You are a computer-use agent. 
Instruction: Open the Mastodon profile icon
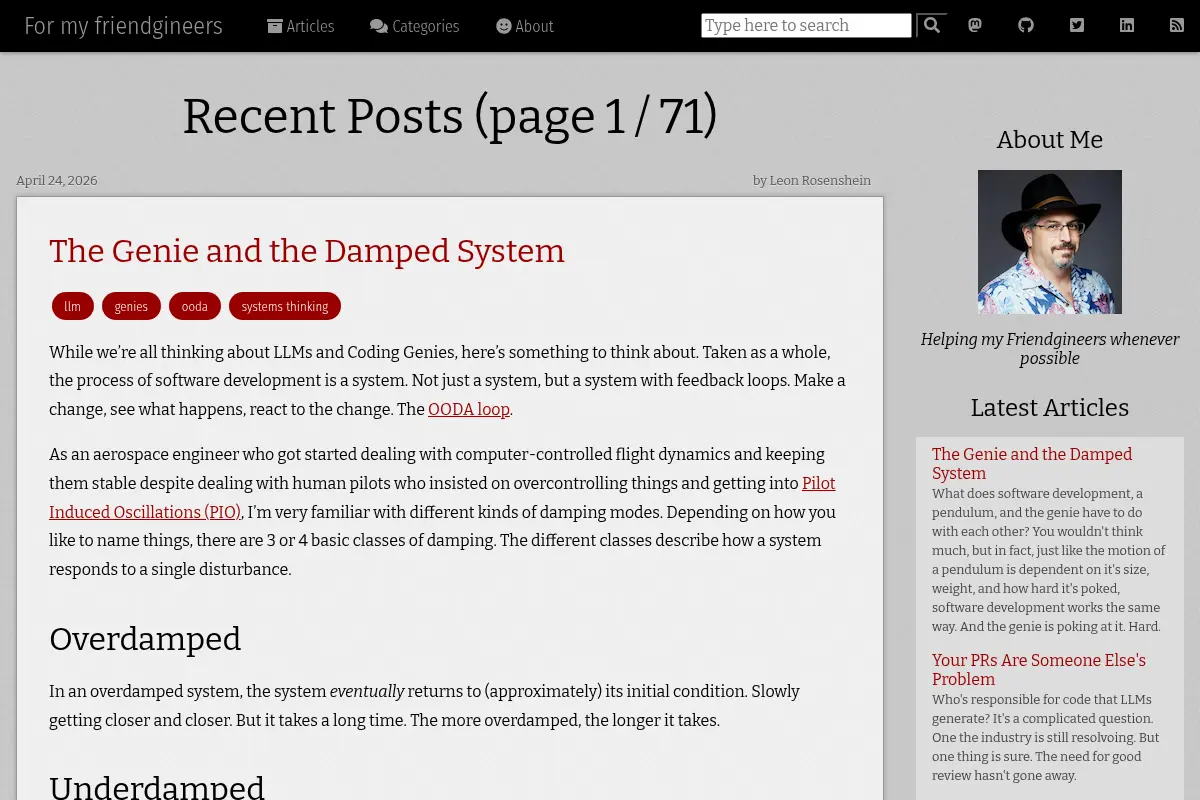[975, 25]
